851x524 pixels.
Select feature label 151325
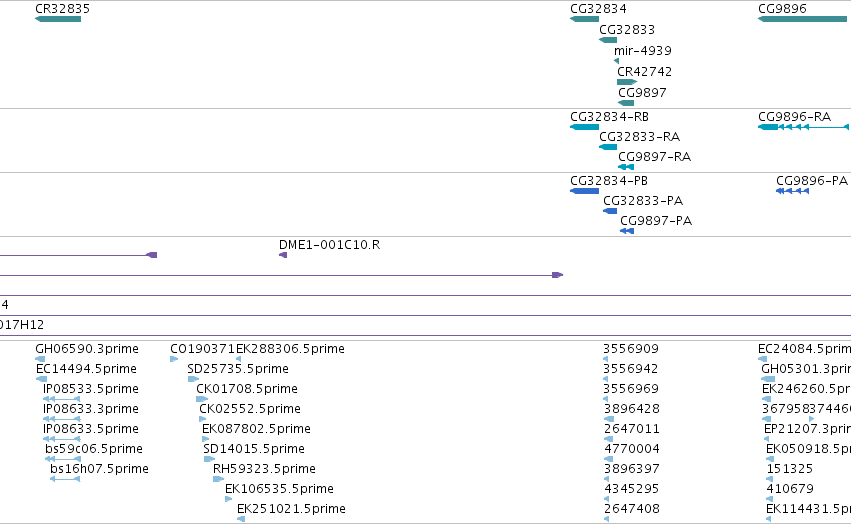[x=790, y=469]
